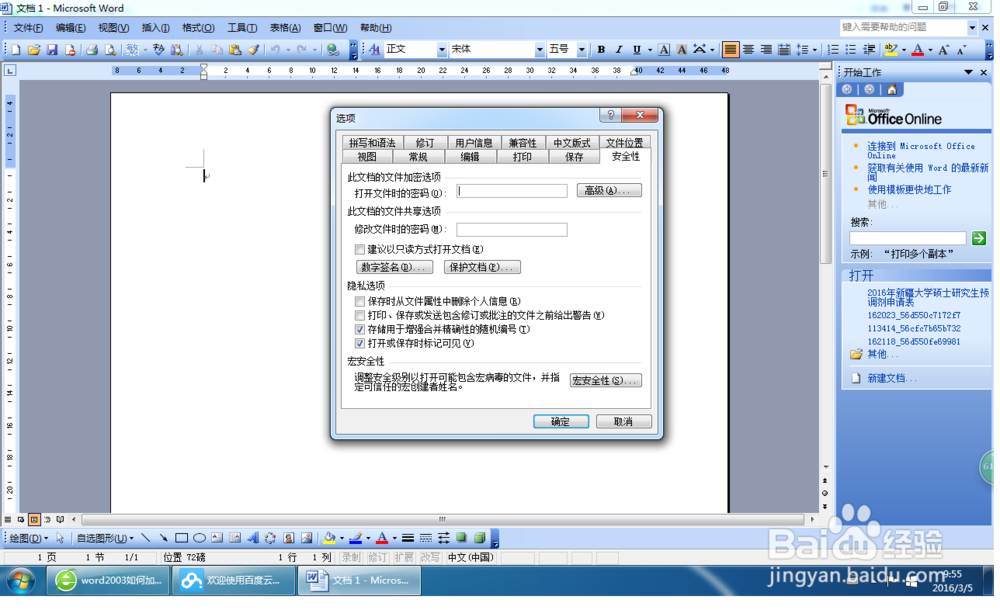Apply Italic formatting from the toolbar

click(x=617, y=49)
